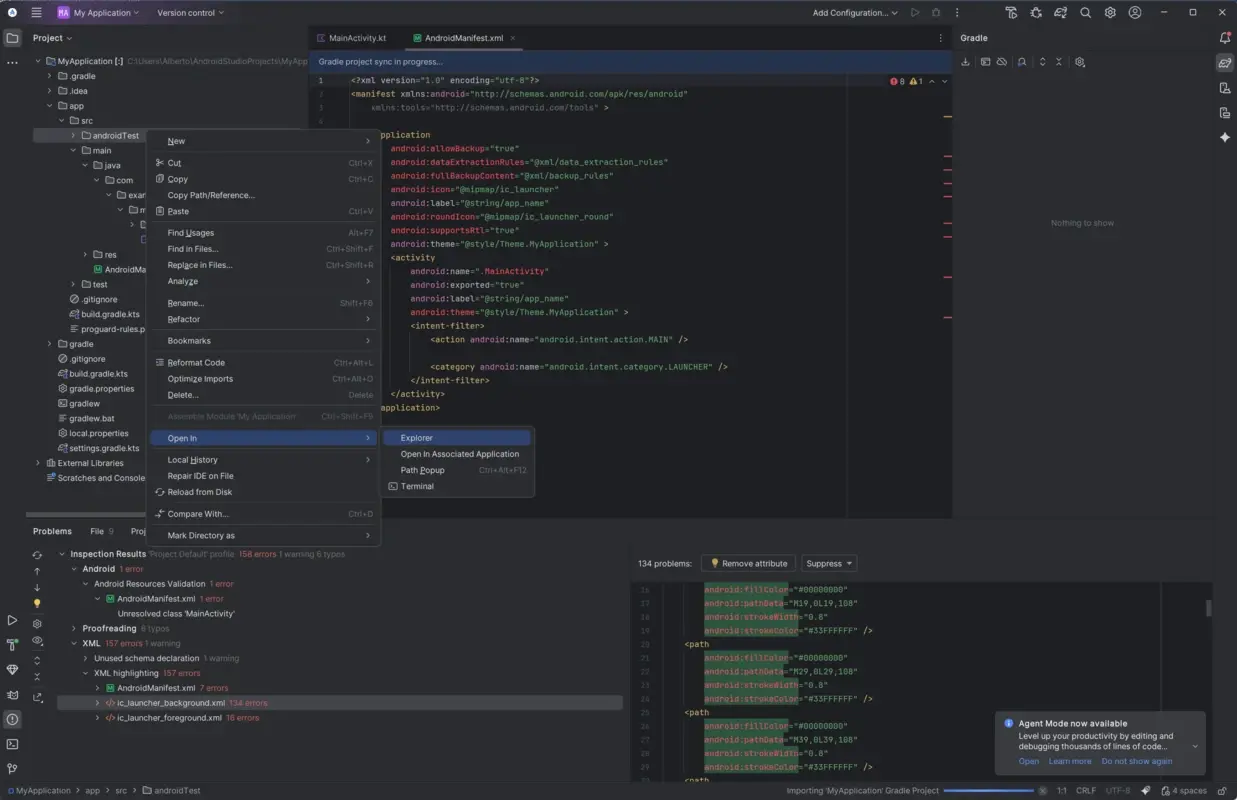This screenshot has height=800, width=1237.
Task: Open IDE Settings gear in title bar
Action: (x=1110, y=12)
